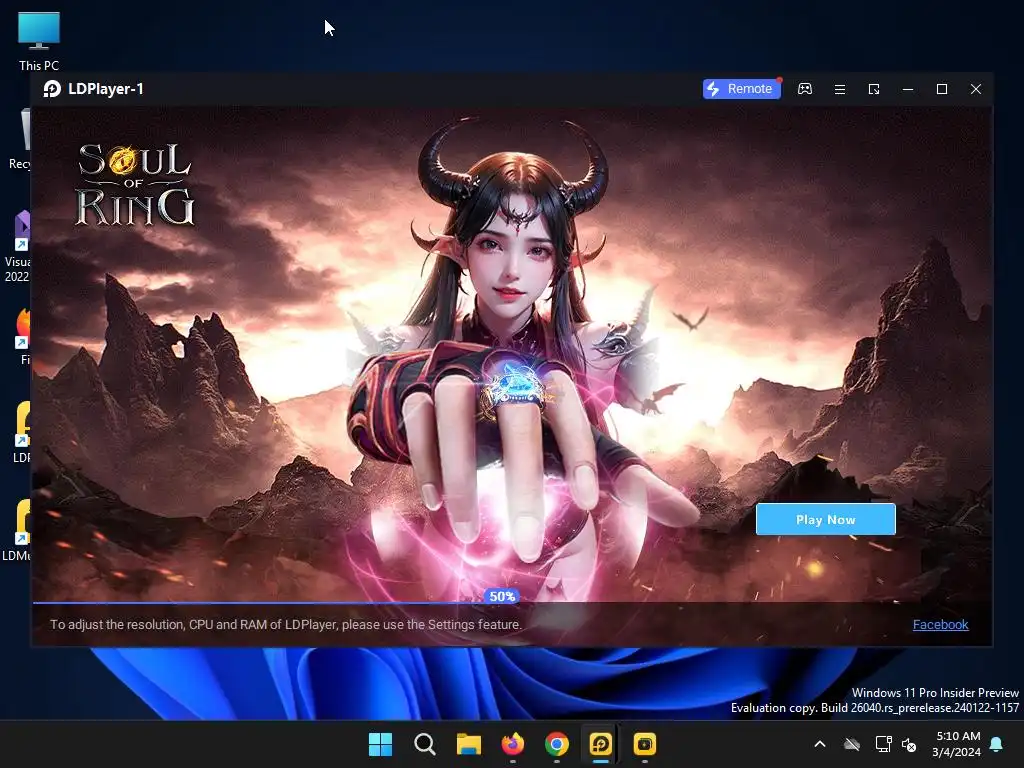
Task: Open the Windows Start menu
Action: point(380,744)
